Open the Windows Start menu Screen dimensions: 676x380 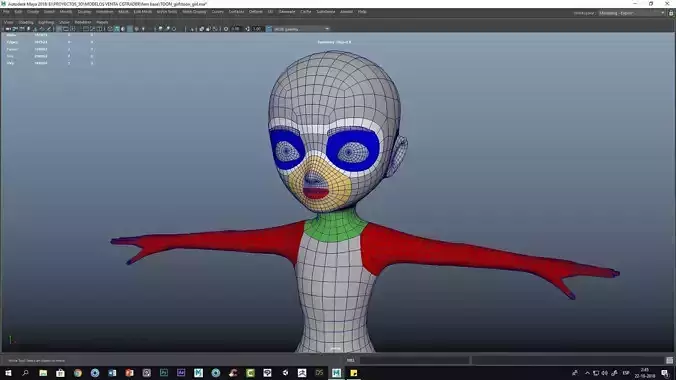[x=8, y=373]
